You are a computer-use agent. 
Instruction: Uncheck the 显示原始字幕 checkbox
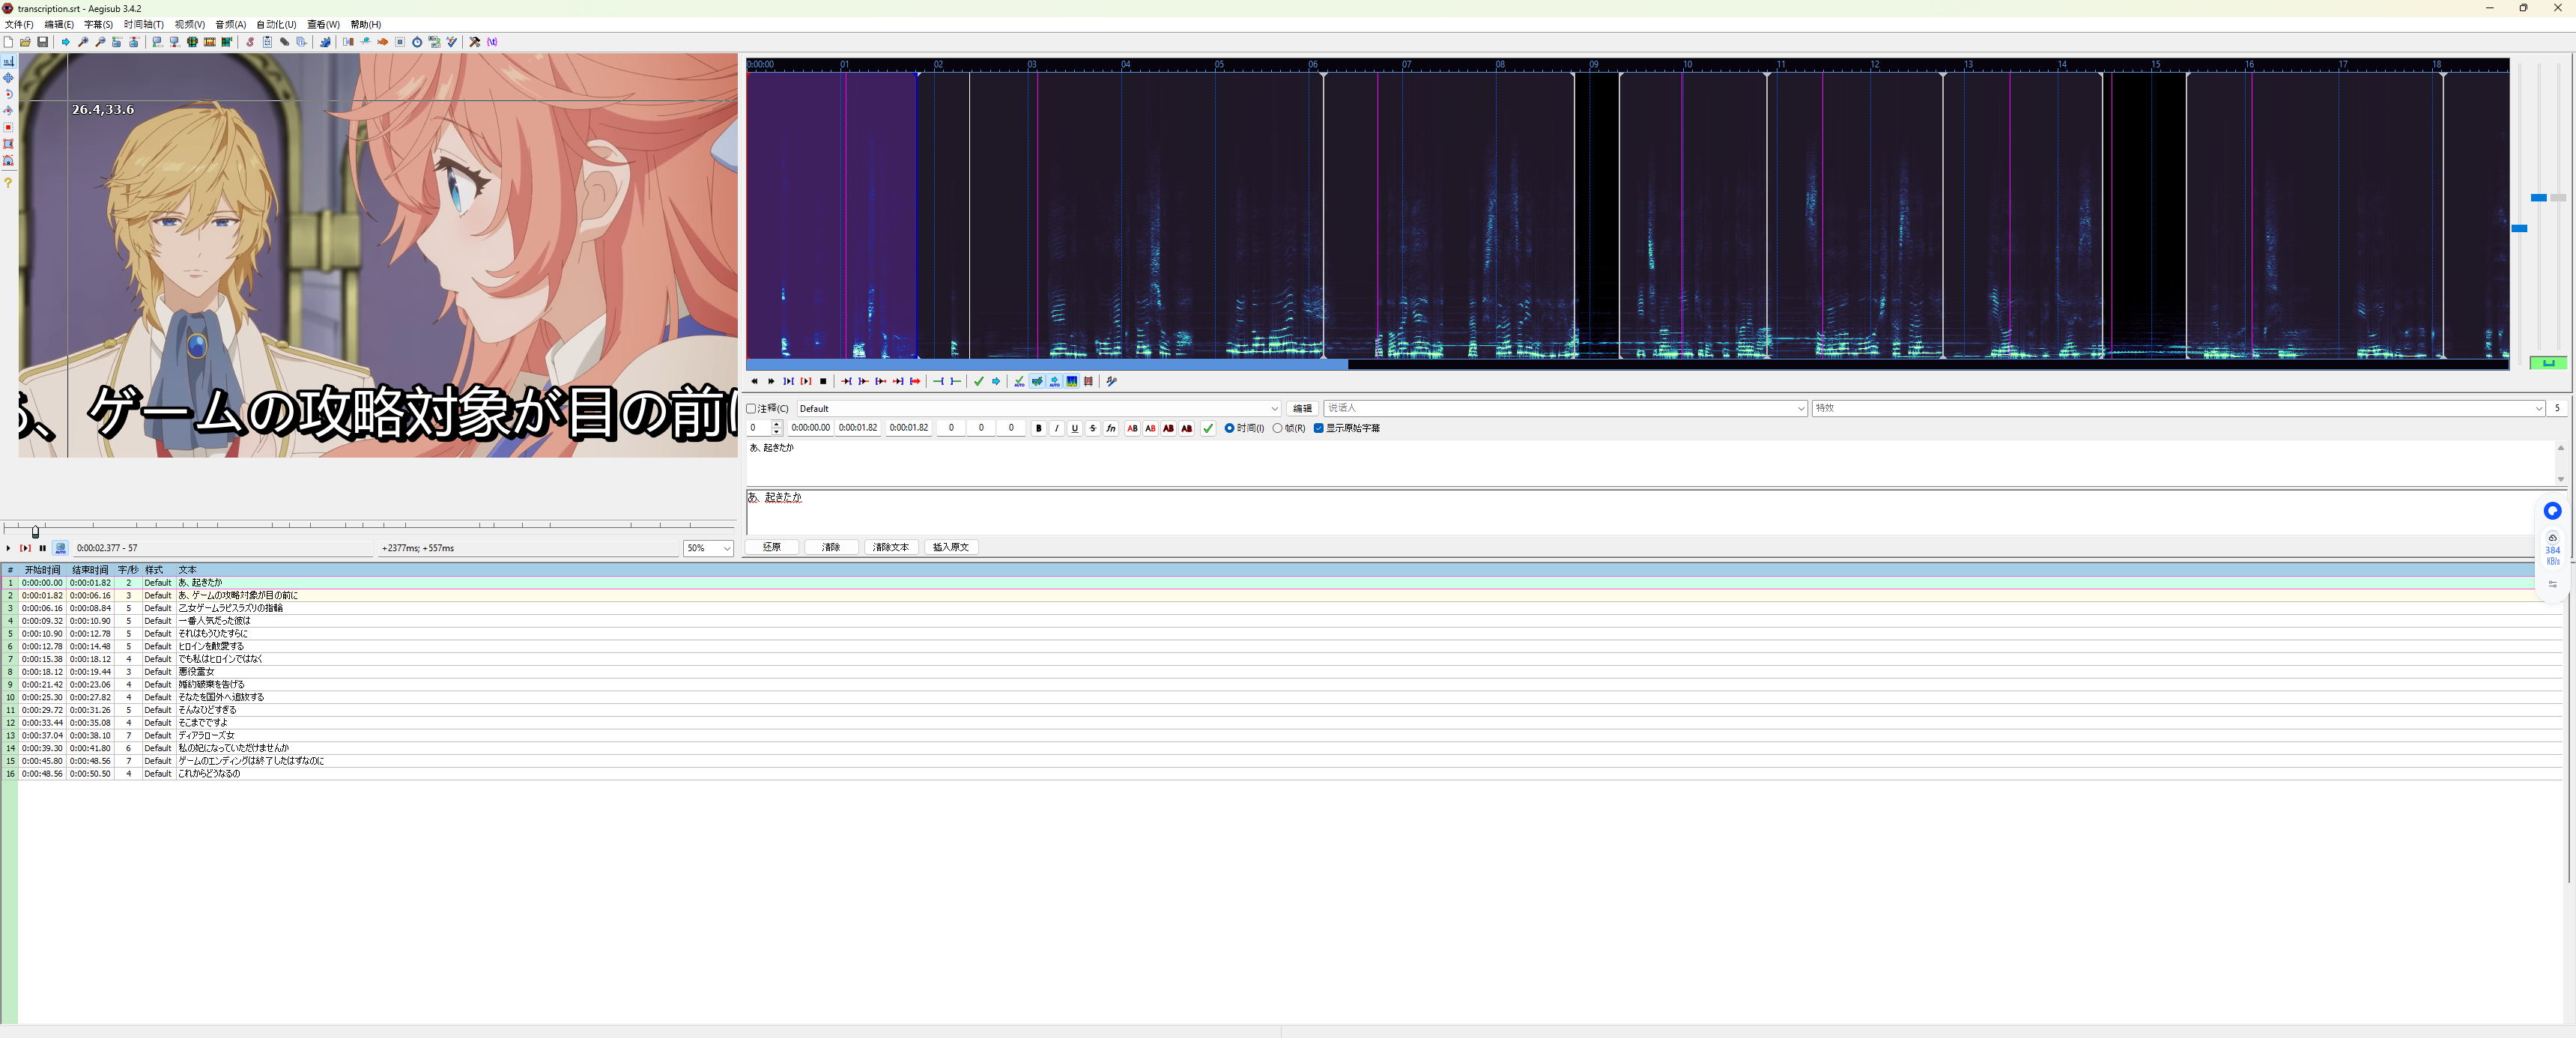[1319, 428]
